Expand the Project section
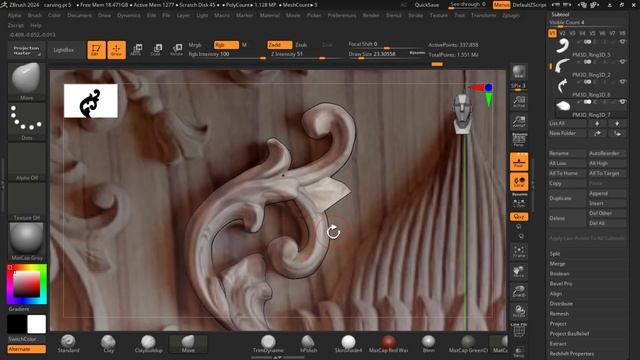Viewport: 640px width, 360px height. [558, 324]
